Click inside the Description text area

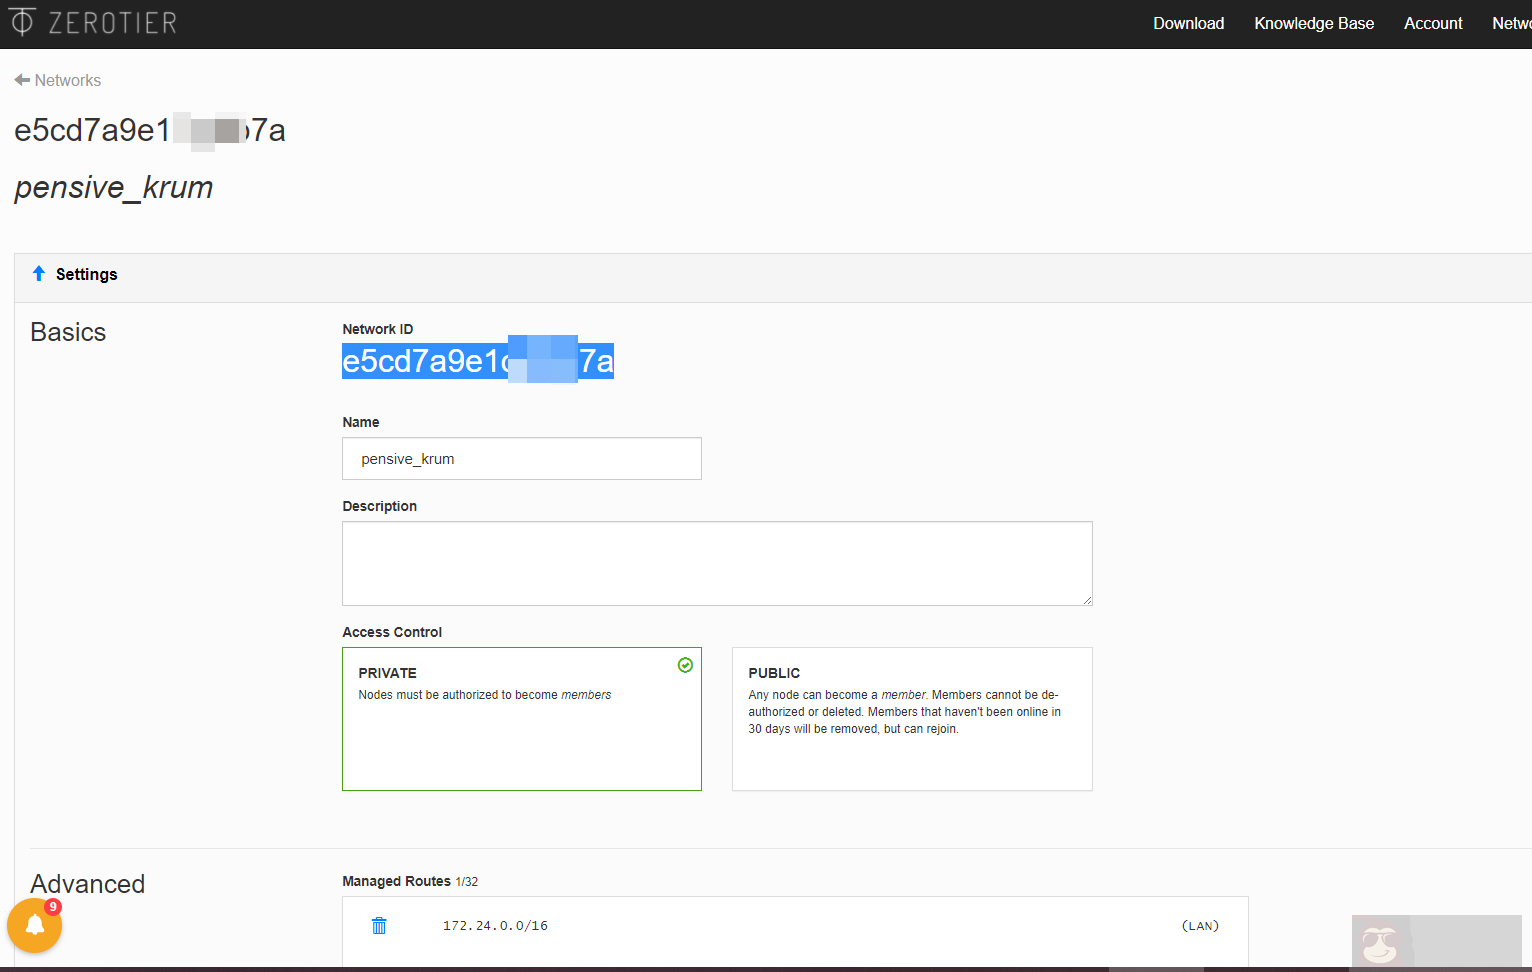click(x=716, y=563)
